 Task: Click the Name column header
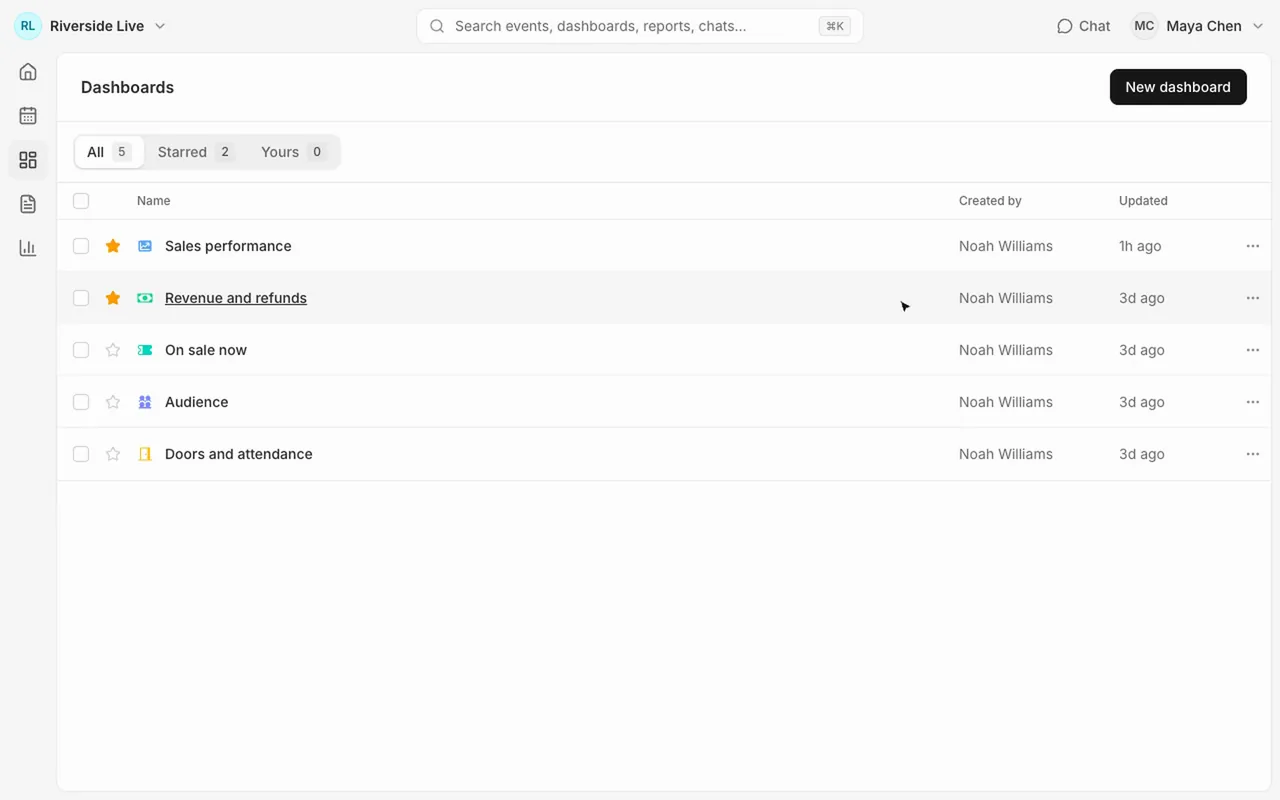point(154,201)
